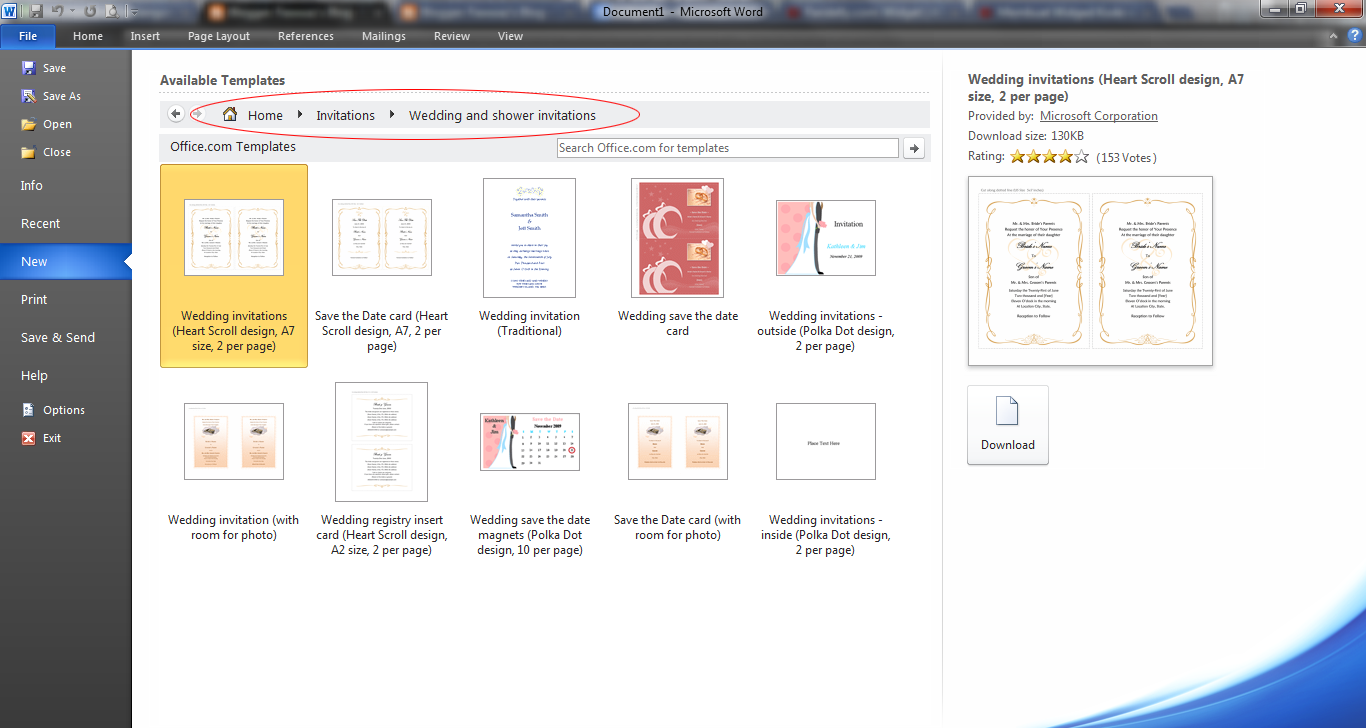Click the Word Help question mark icon
Screen dimensions: 1366x728
pyautogui.click(x=1354, y=35)
